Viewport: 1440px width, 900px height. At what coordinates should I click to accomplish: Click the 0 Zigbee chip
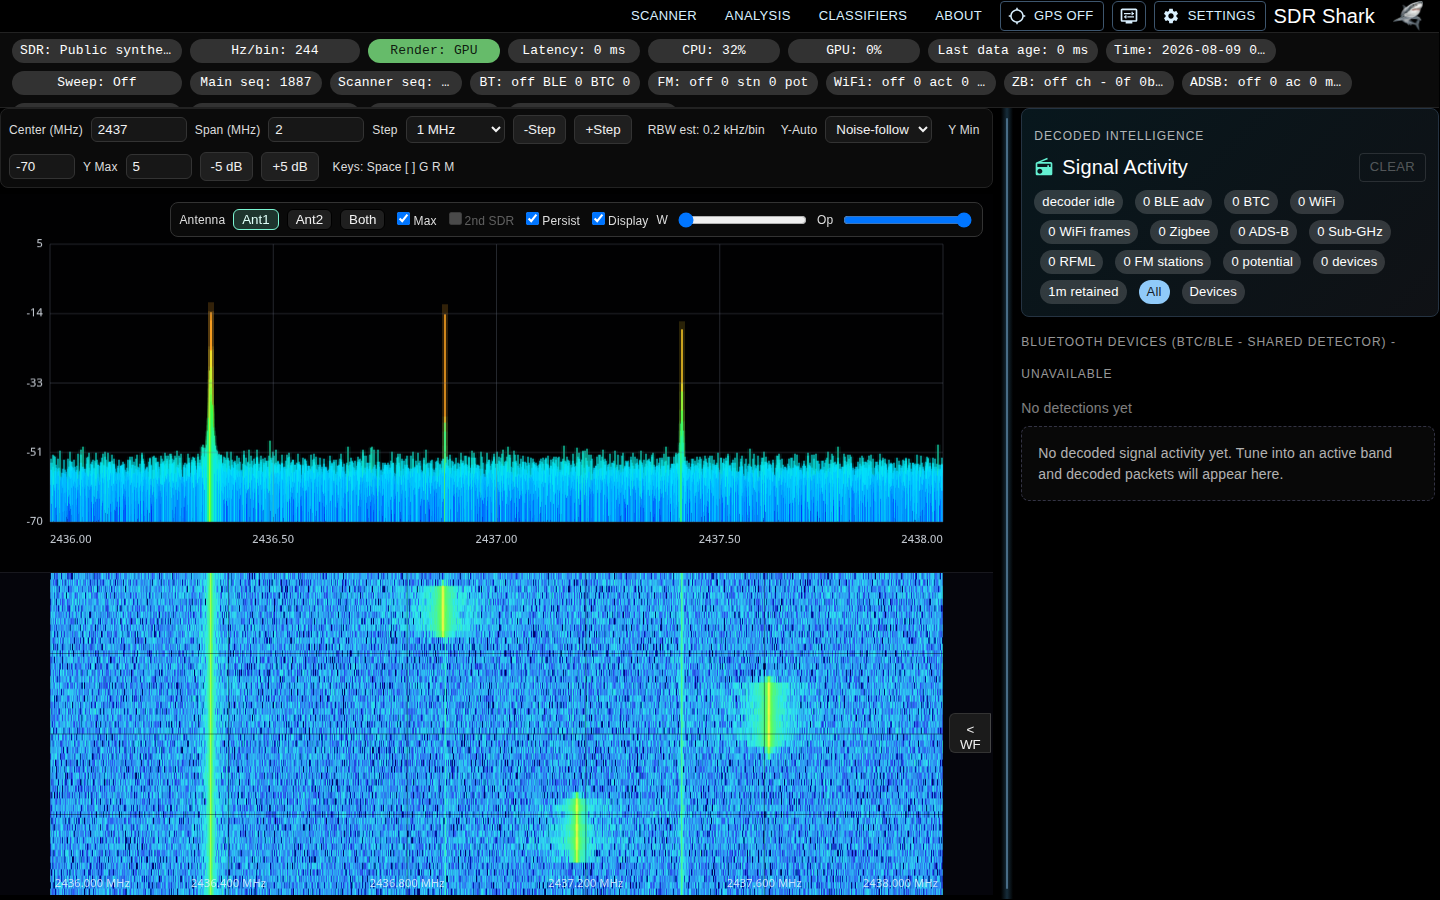pyautogui.click(x=1184, y=232)
